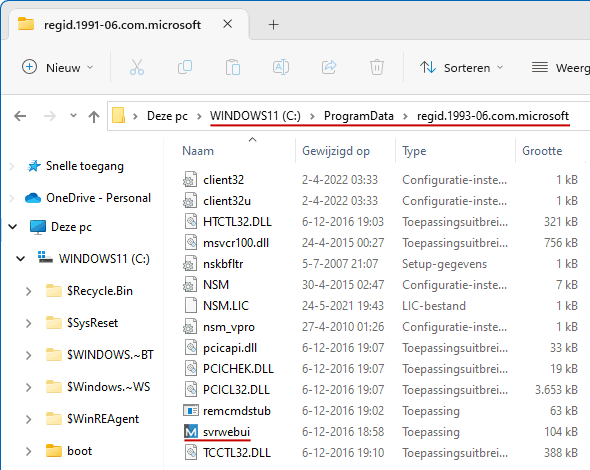Image resolution: width=590 pixels, height=470 pixels.
Task: Open chevron after 'Deze pc' breadcrumb
Action: click(x=199, y=116)
